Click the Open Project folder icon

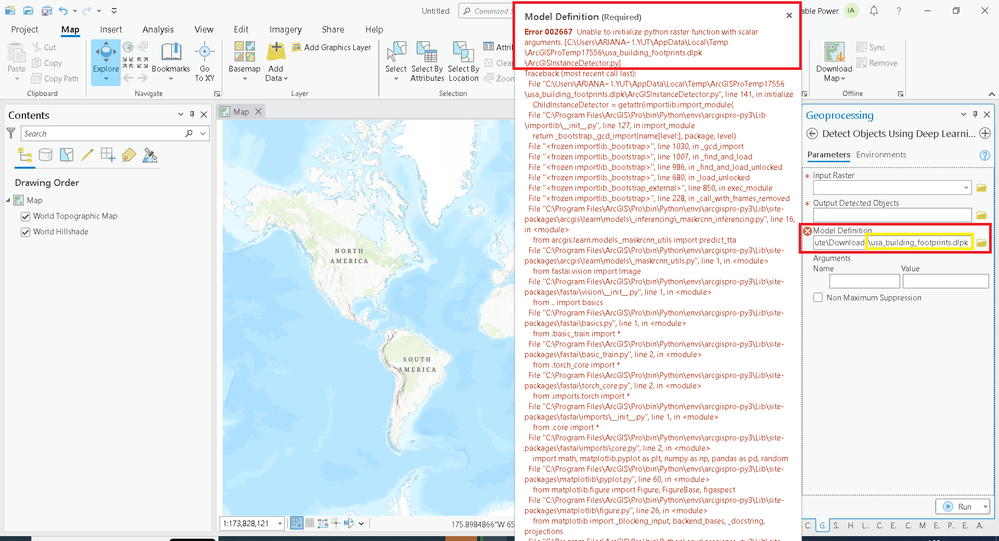[28, 10]
